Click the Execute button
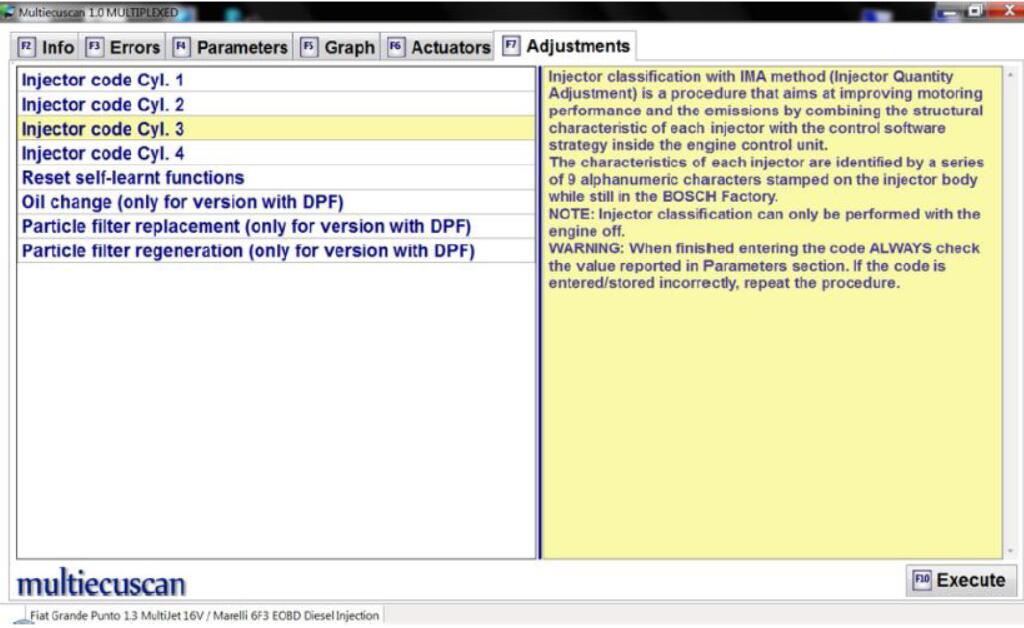1024x628 pixels. click(x=960, y=580)
